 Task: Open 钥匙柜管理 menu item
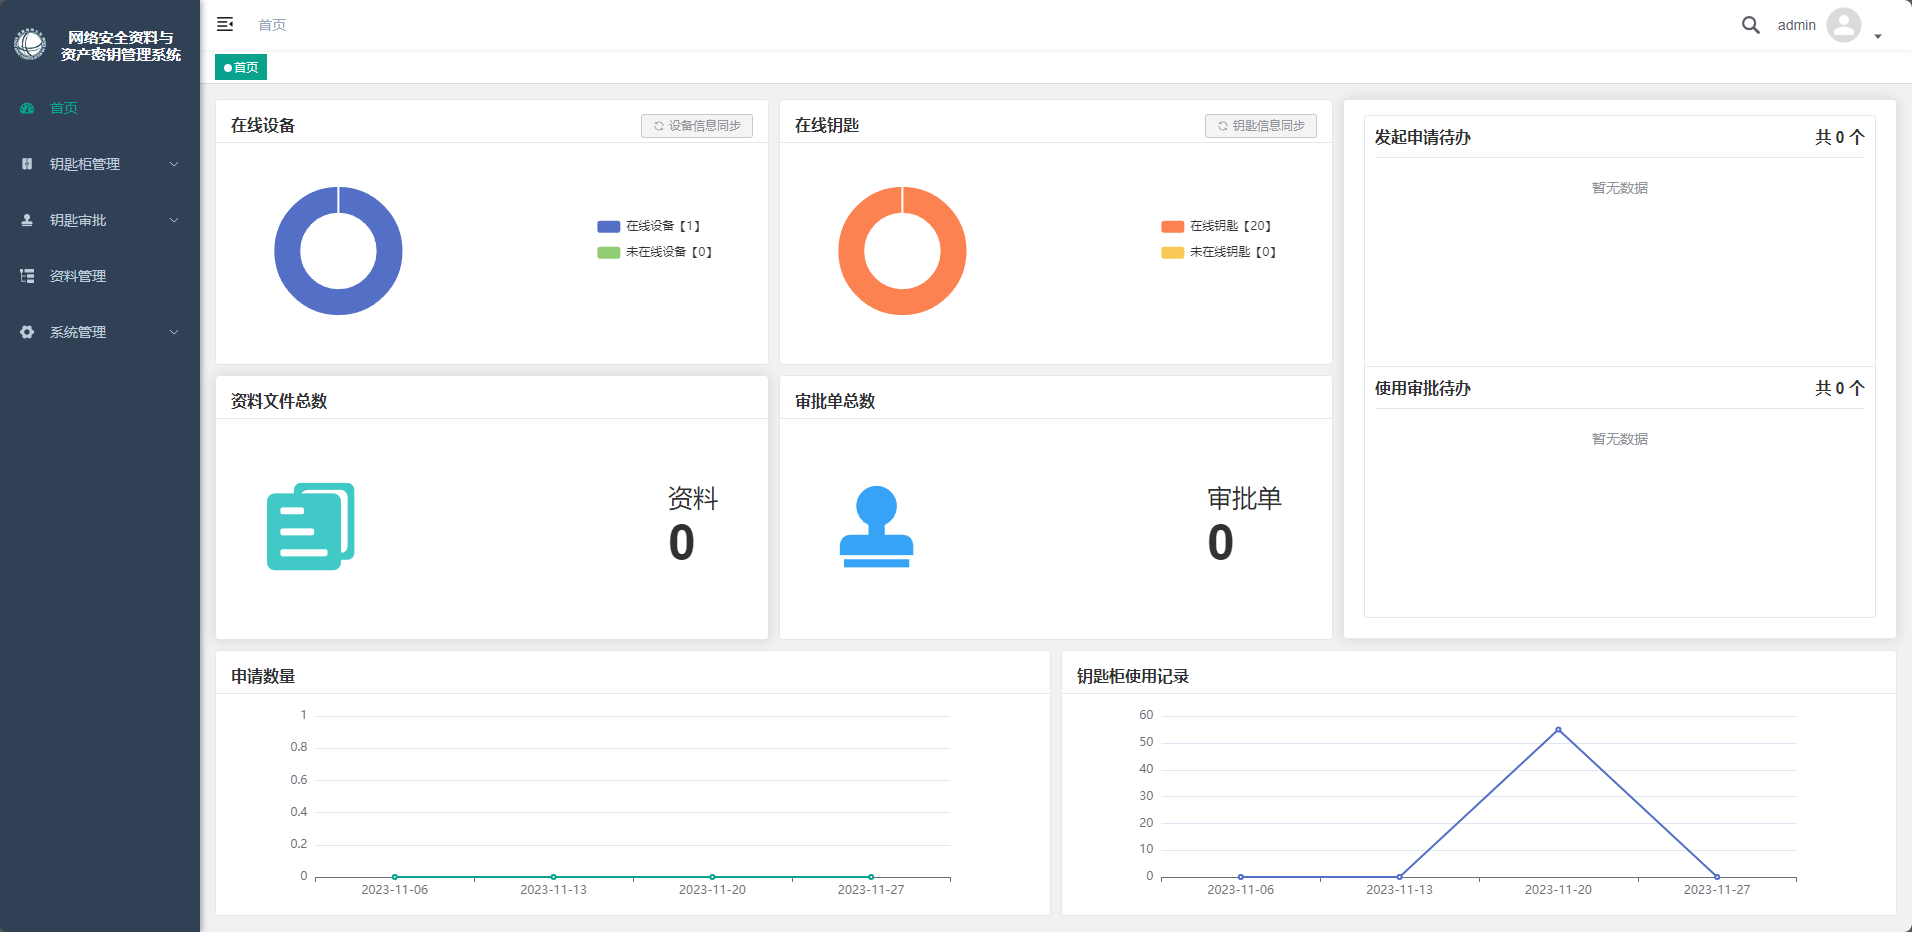(x=100, y=164)
